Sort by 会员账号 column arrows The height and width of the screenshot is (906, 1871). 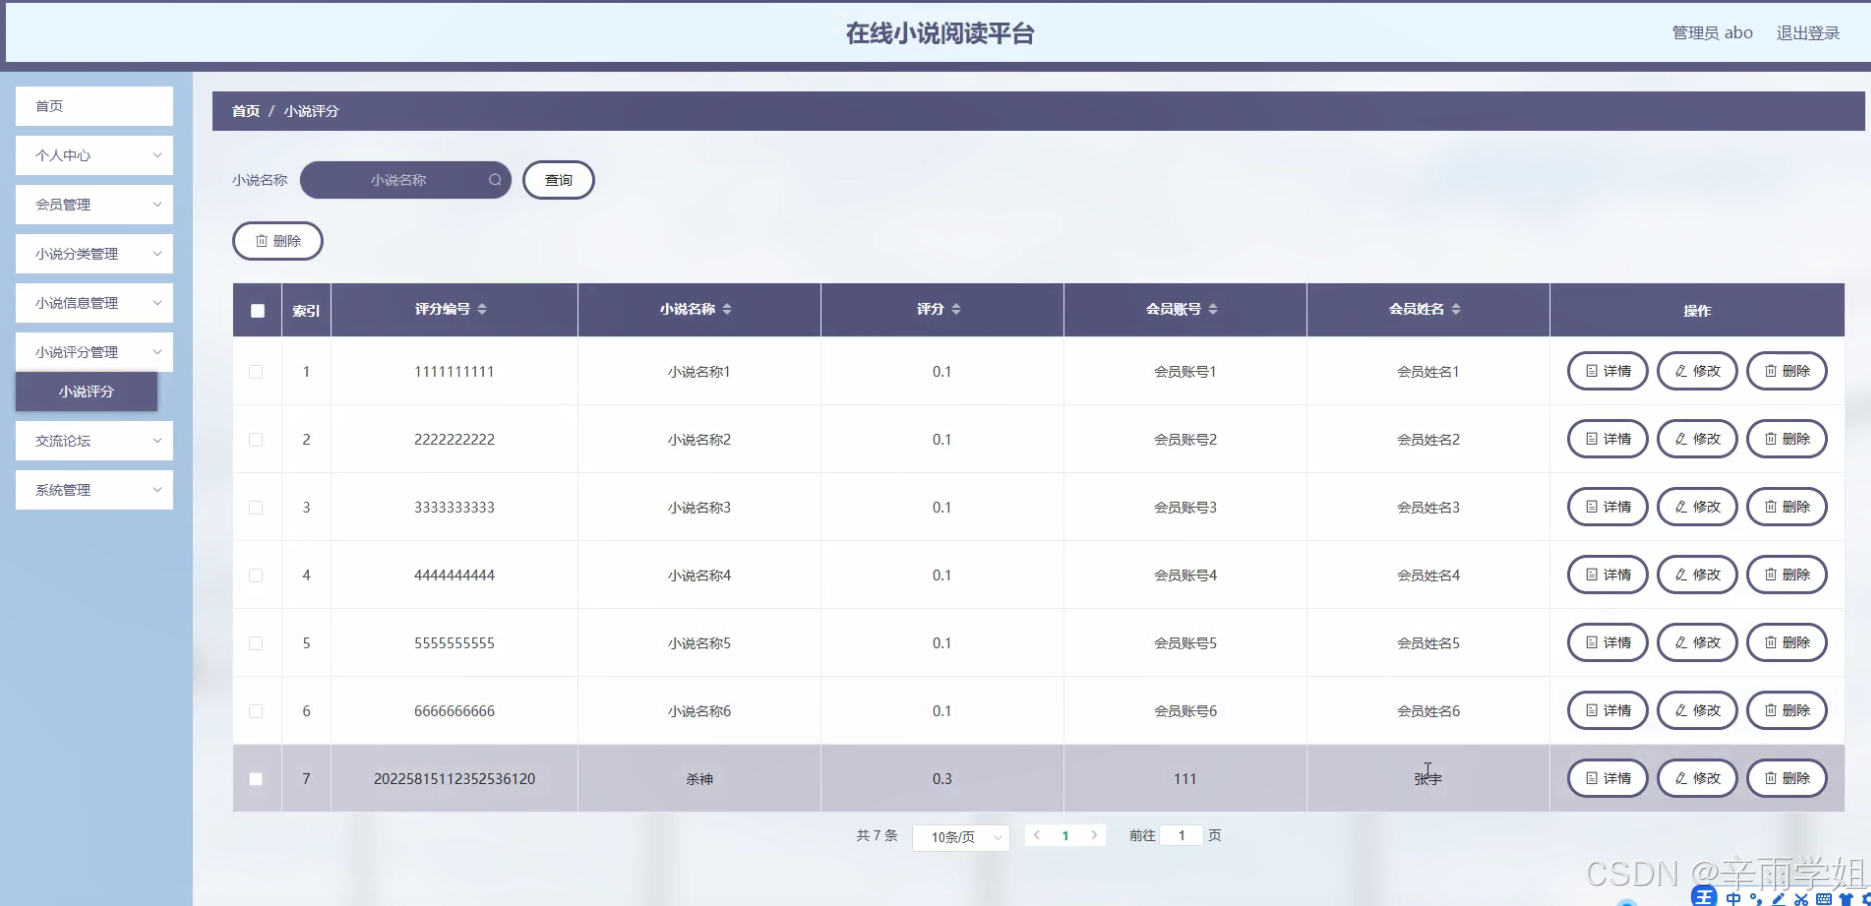pos(1213,309)
